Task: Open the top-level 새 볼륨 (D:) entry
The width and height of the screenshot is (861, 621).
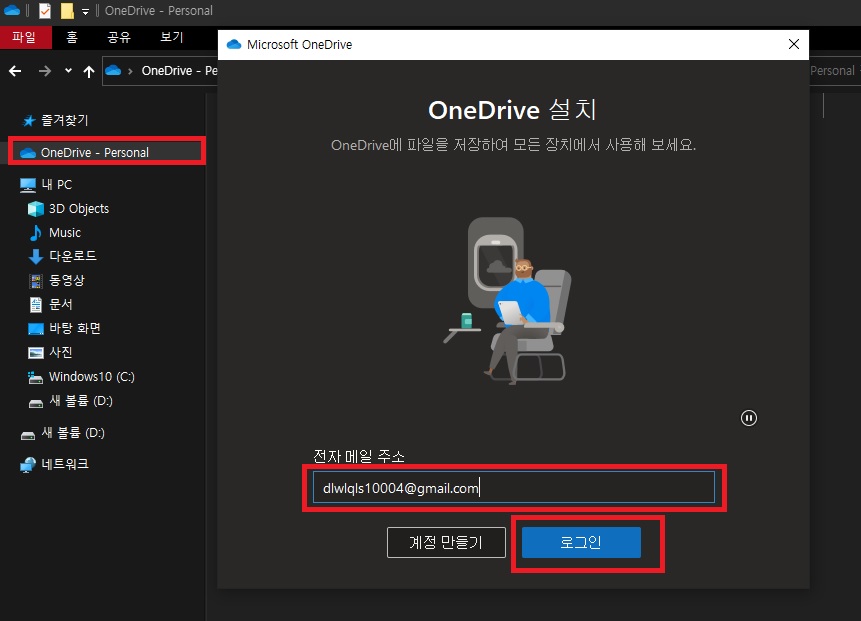Action: click(73, 433)
